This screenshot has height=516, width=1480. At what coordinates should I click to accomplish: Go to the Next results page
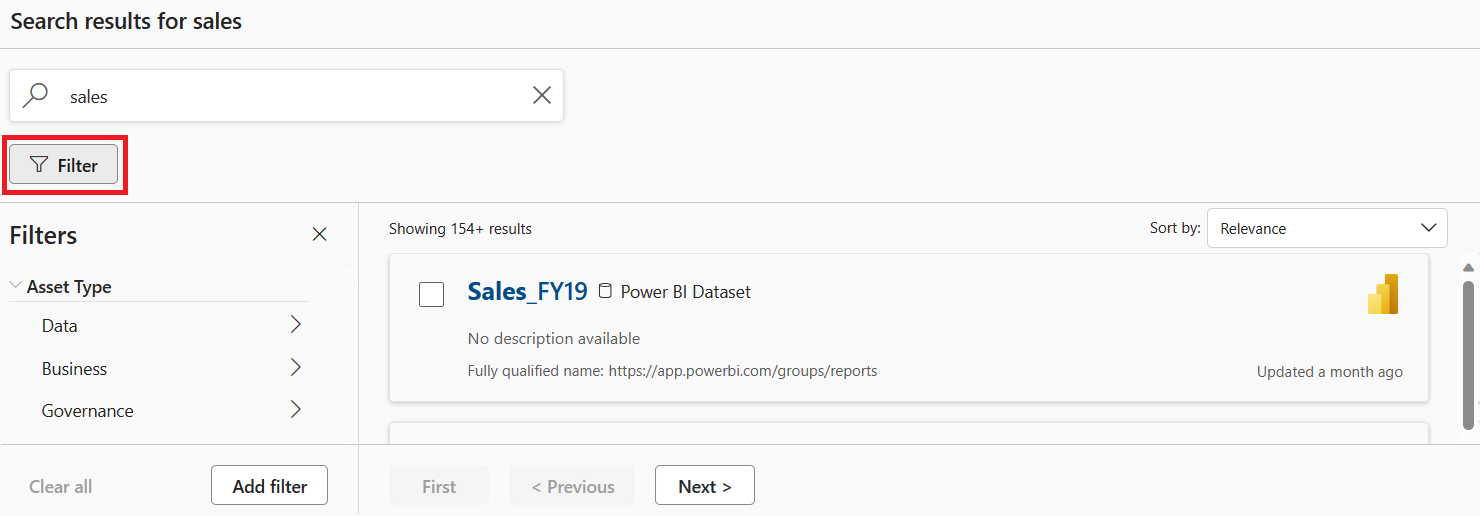point(704,486)
